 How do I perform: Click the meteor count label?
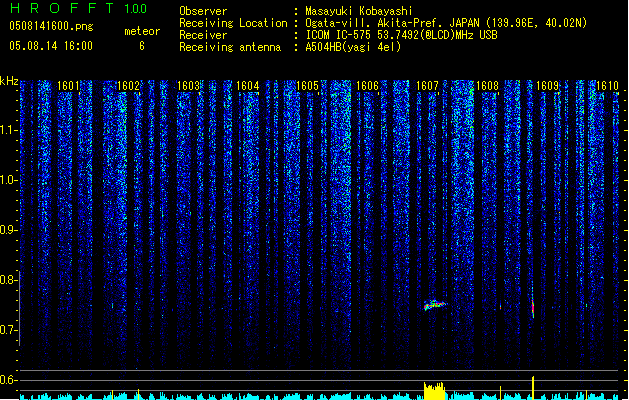(x=142, y=31)
